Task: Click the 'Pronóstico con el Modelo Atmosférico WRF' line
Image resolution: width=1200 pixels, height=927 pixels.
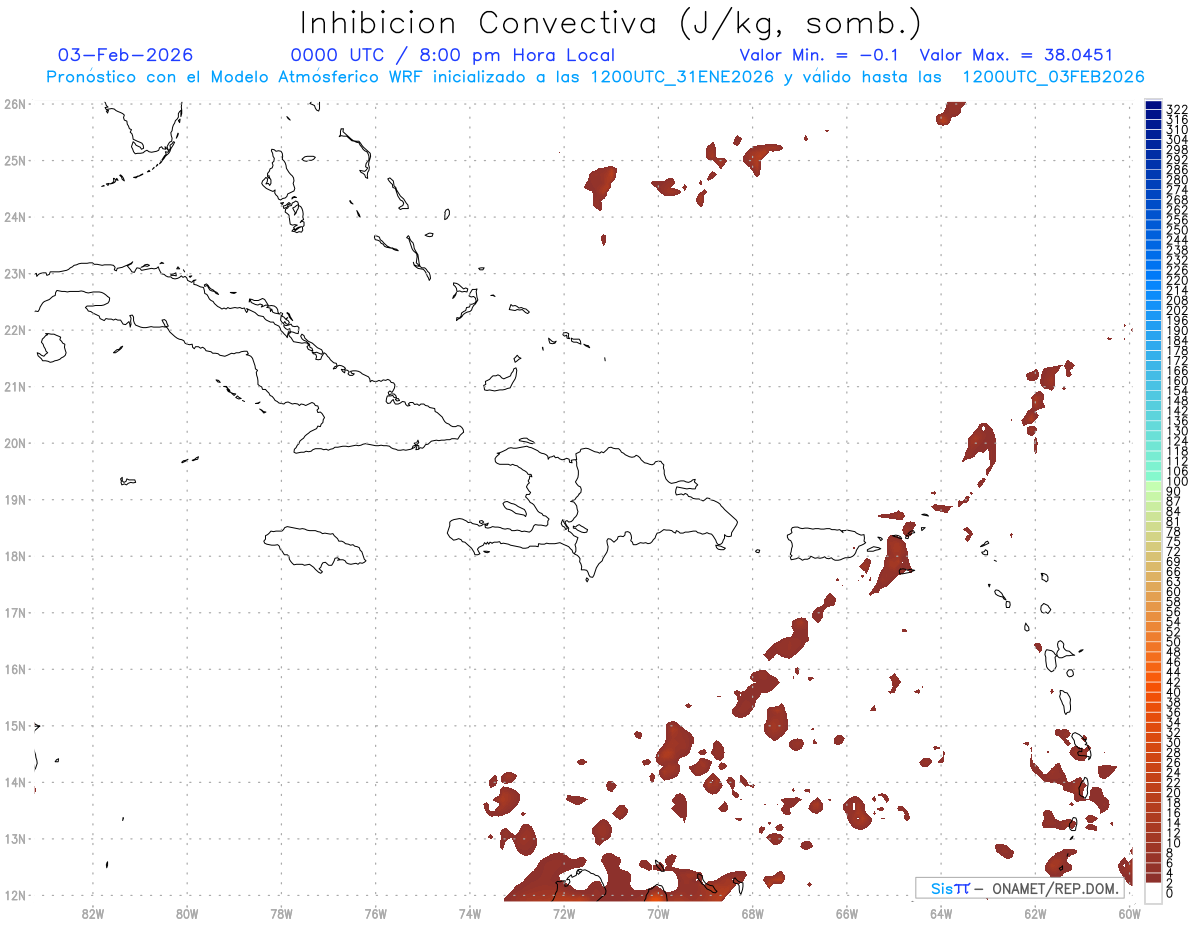Action: 595,77
